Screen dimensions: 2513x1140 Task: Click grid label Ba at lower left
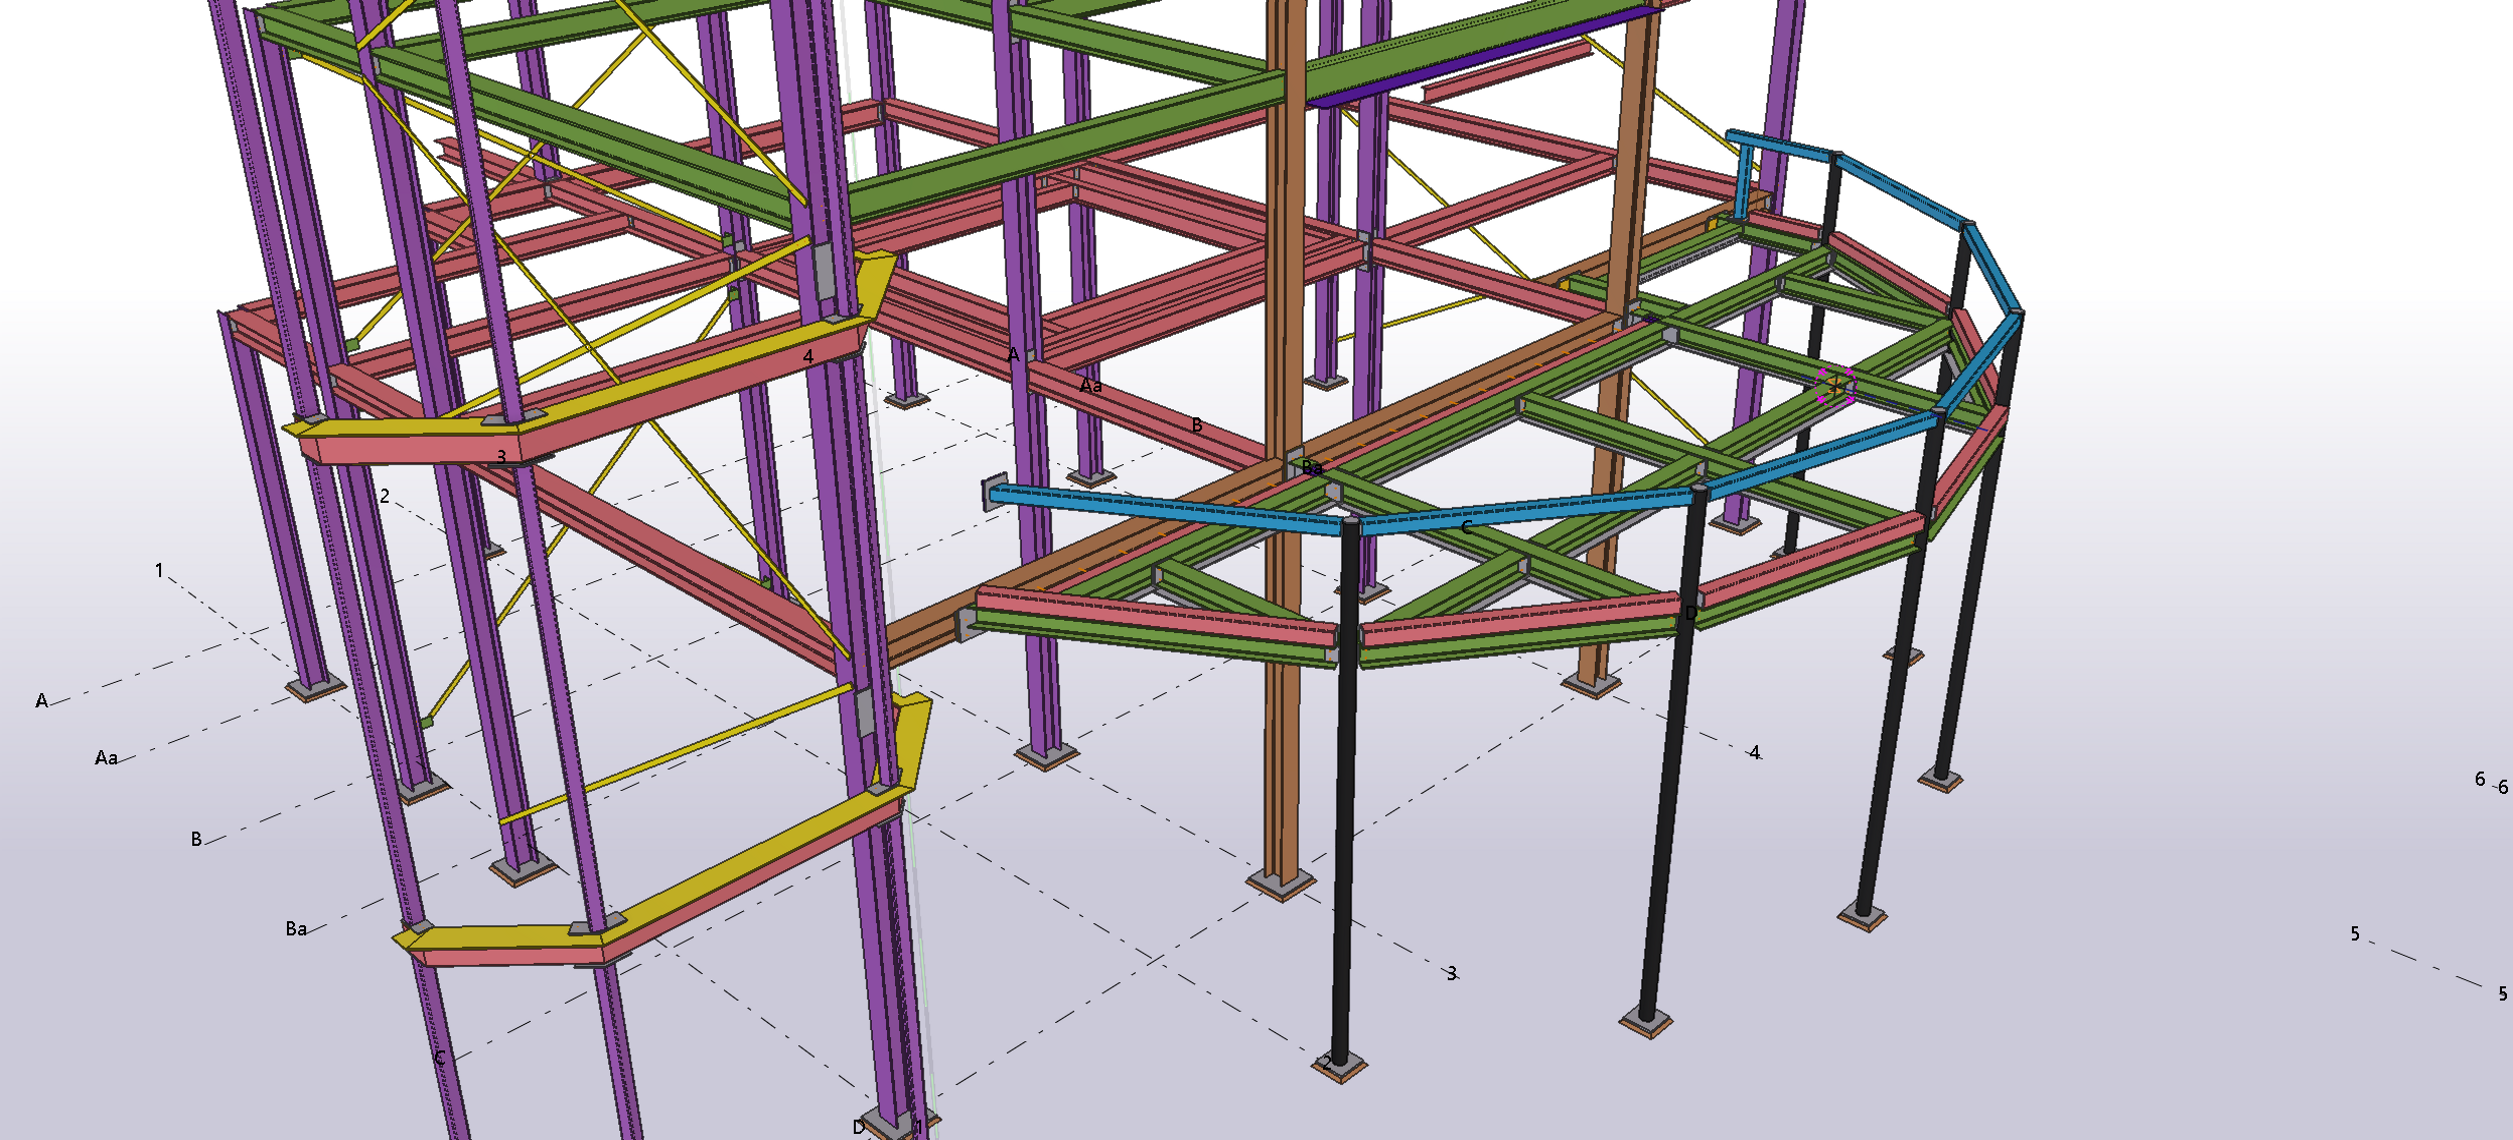pyautogui.click(x=296, y=929)
